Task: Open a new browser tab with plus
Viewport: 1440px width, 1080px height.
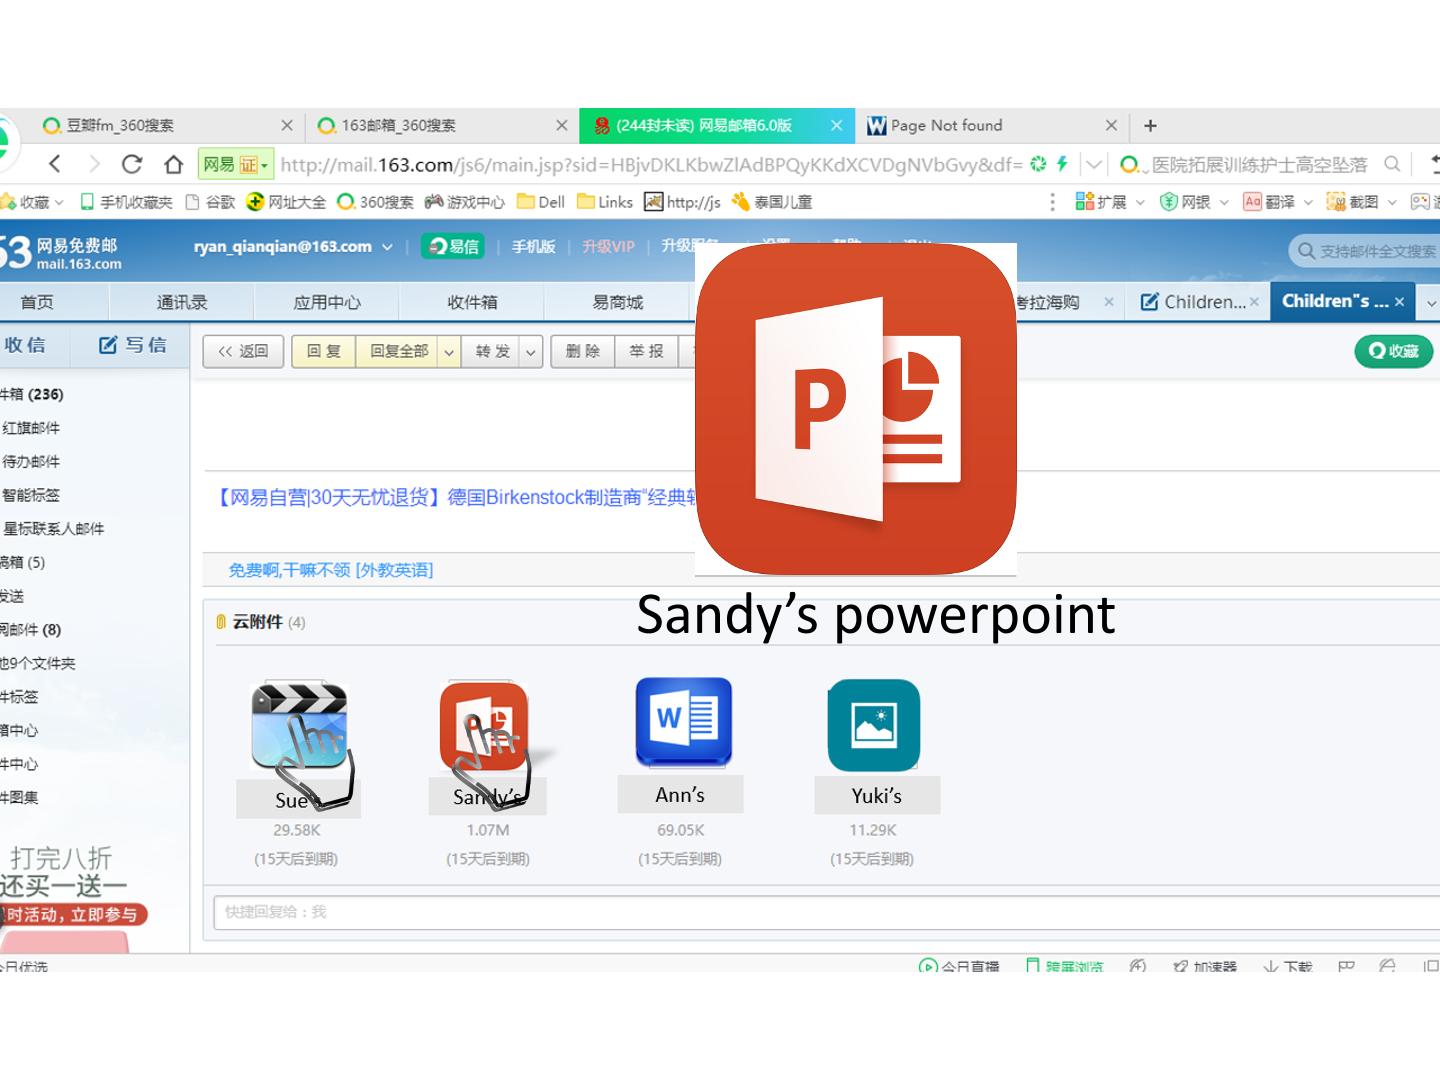Action: (1150, 125)
